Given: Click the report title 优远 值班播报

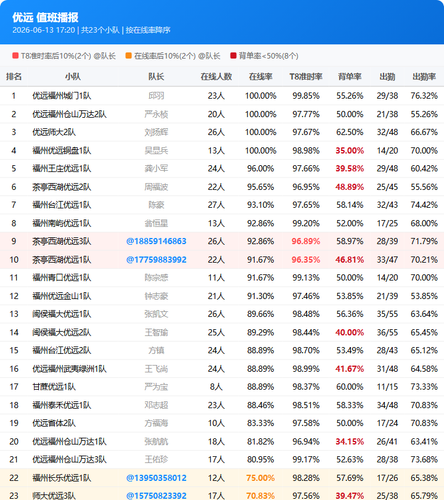Looking at the screenshot, I should (x=45, y=17).
